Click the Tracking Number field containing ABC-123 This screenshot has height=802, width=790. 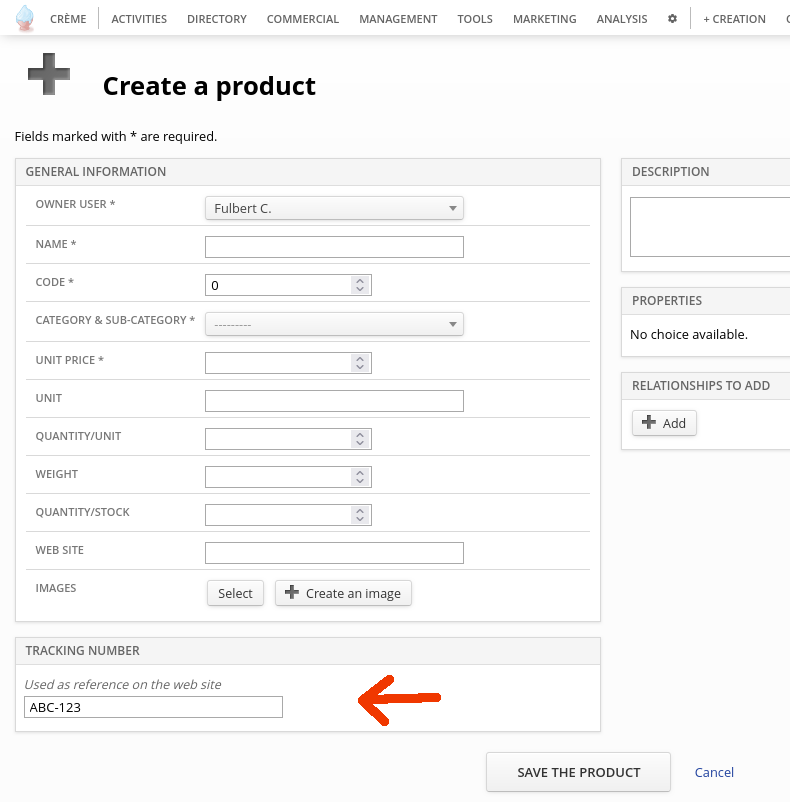153,707
